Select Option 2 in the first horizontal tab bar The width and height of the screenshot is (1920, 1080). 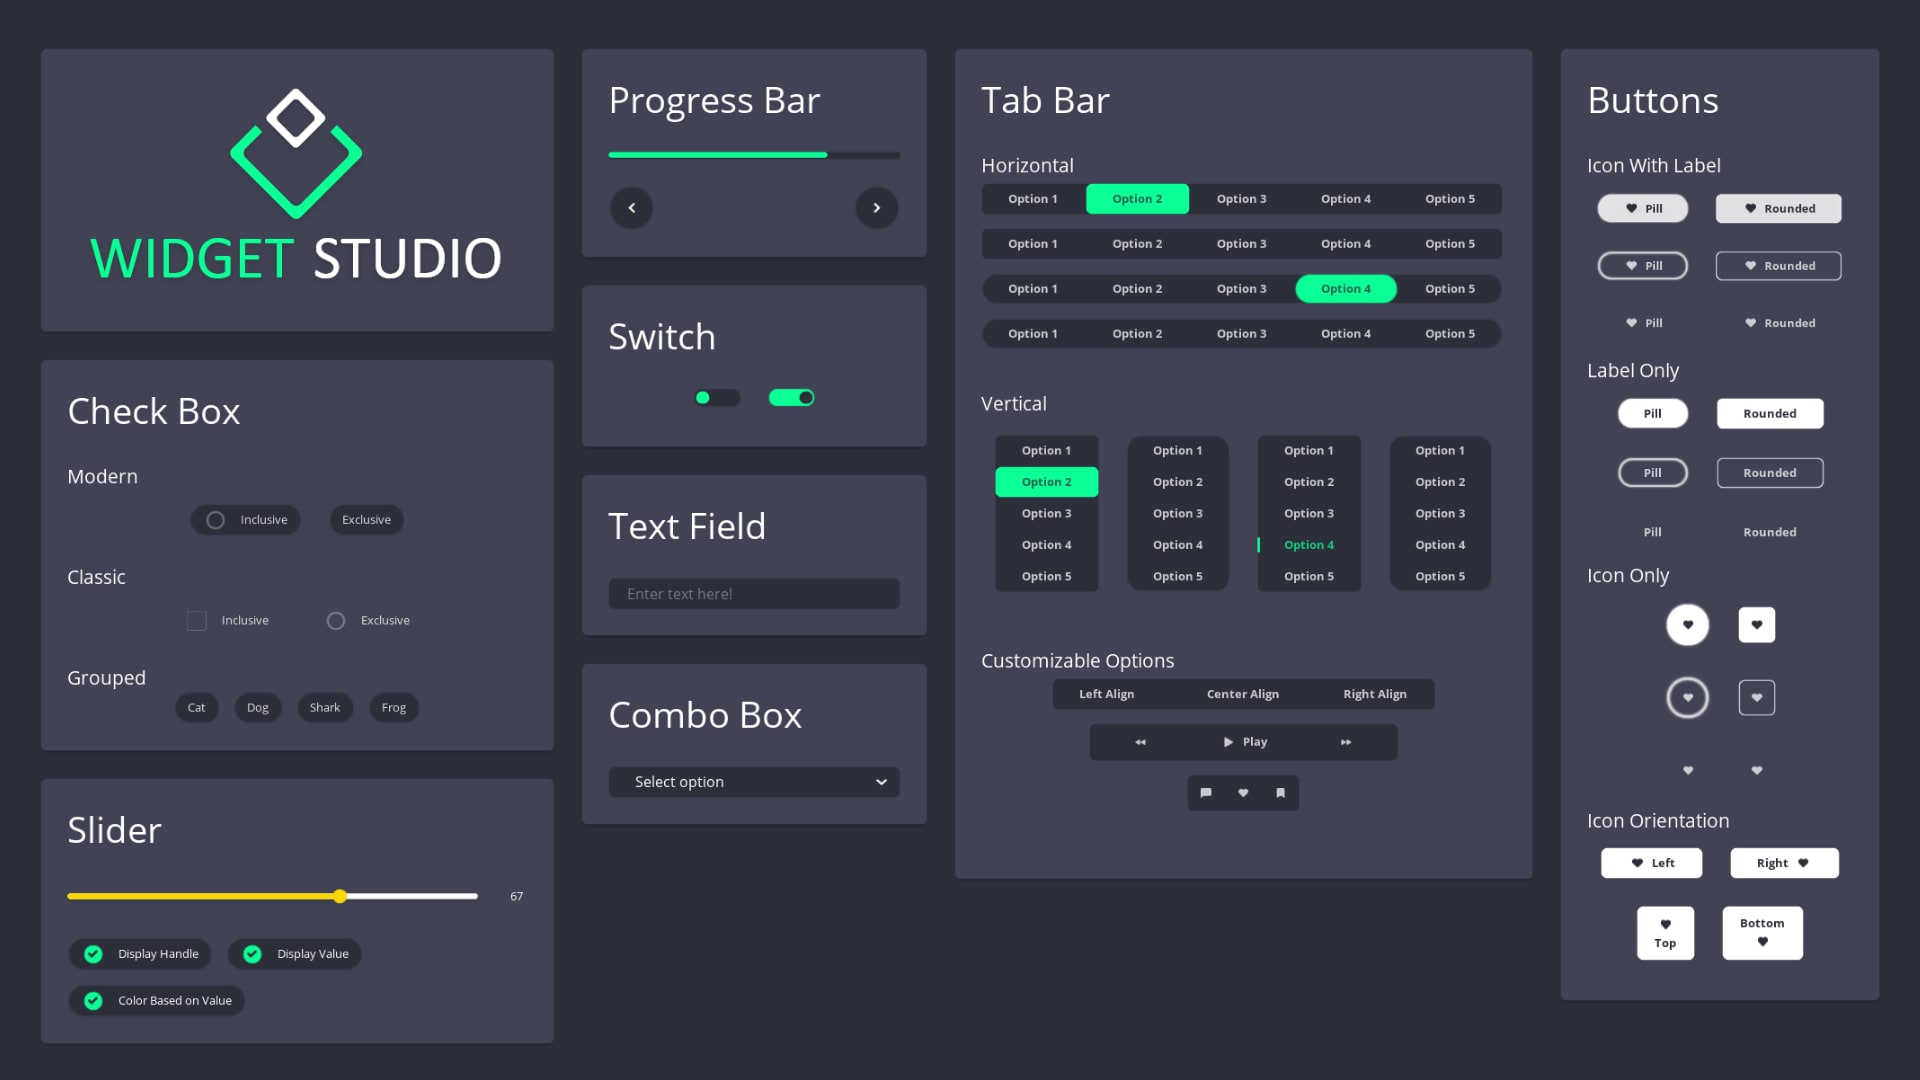point(1137,198)
